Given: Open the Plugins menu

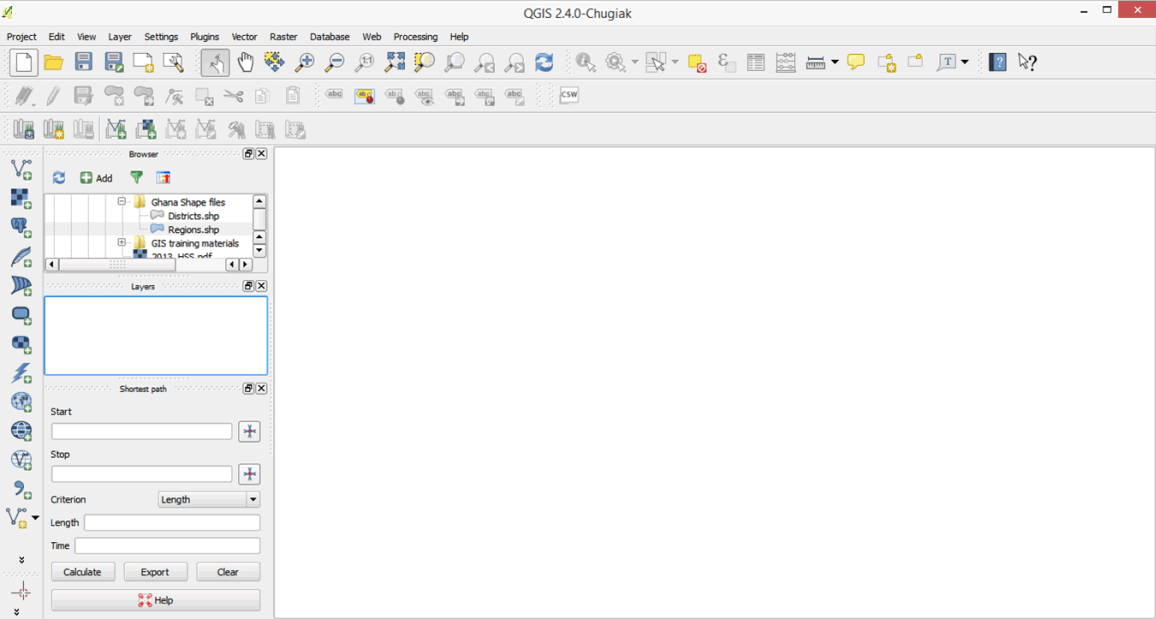Looking at the screenshot, I should (x=205, y=36).
